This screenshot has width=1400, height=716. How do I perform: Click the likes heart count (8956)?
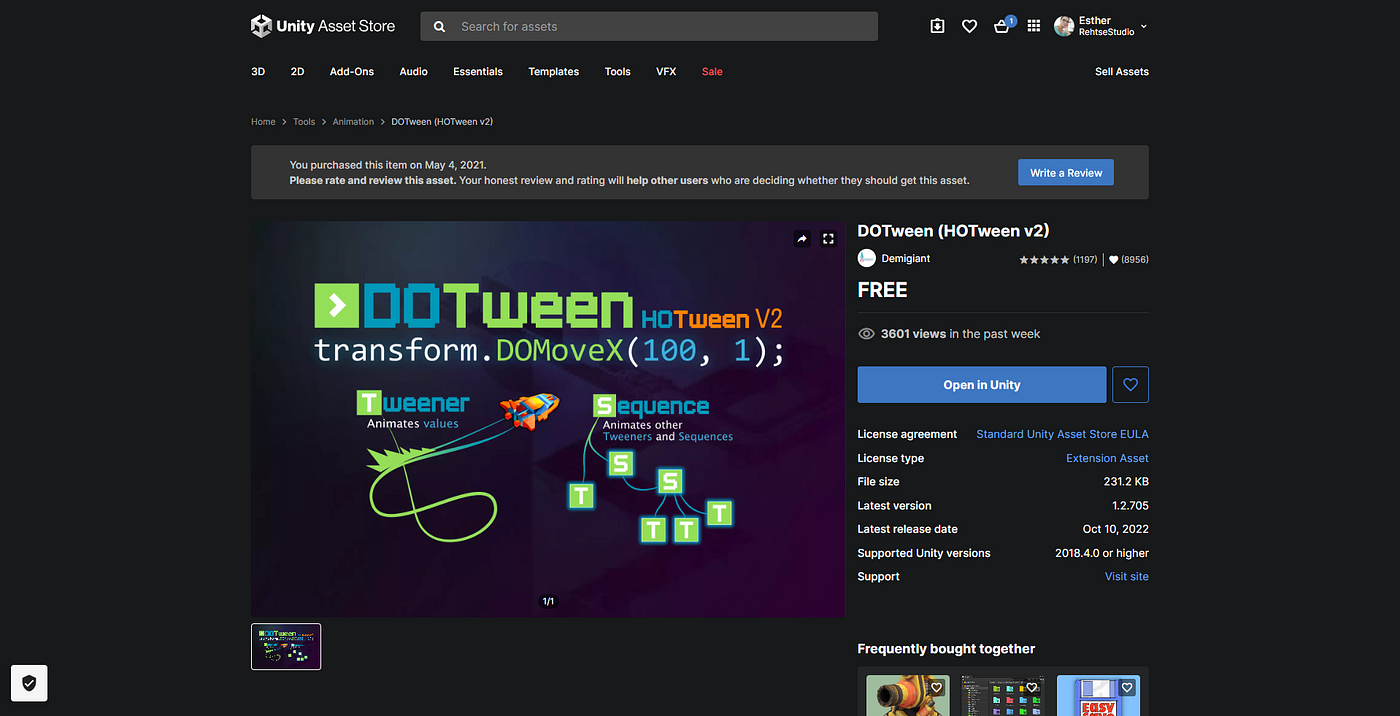point(1128,259)
